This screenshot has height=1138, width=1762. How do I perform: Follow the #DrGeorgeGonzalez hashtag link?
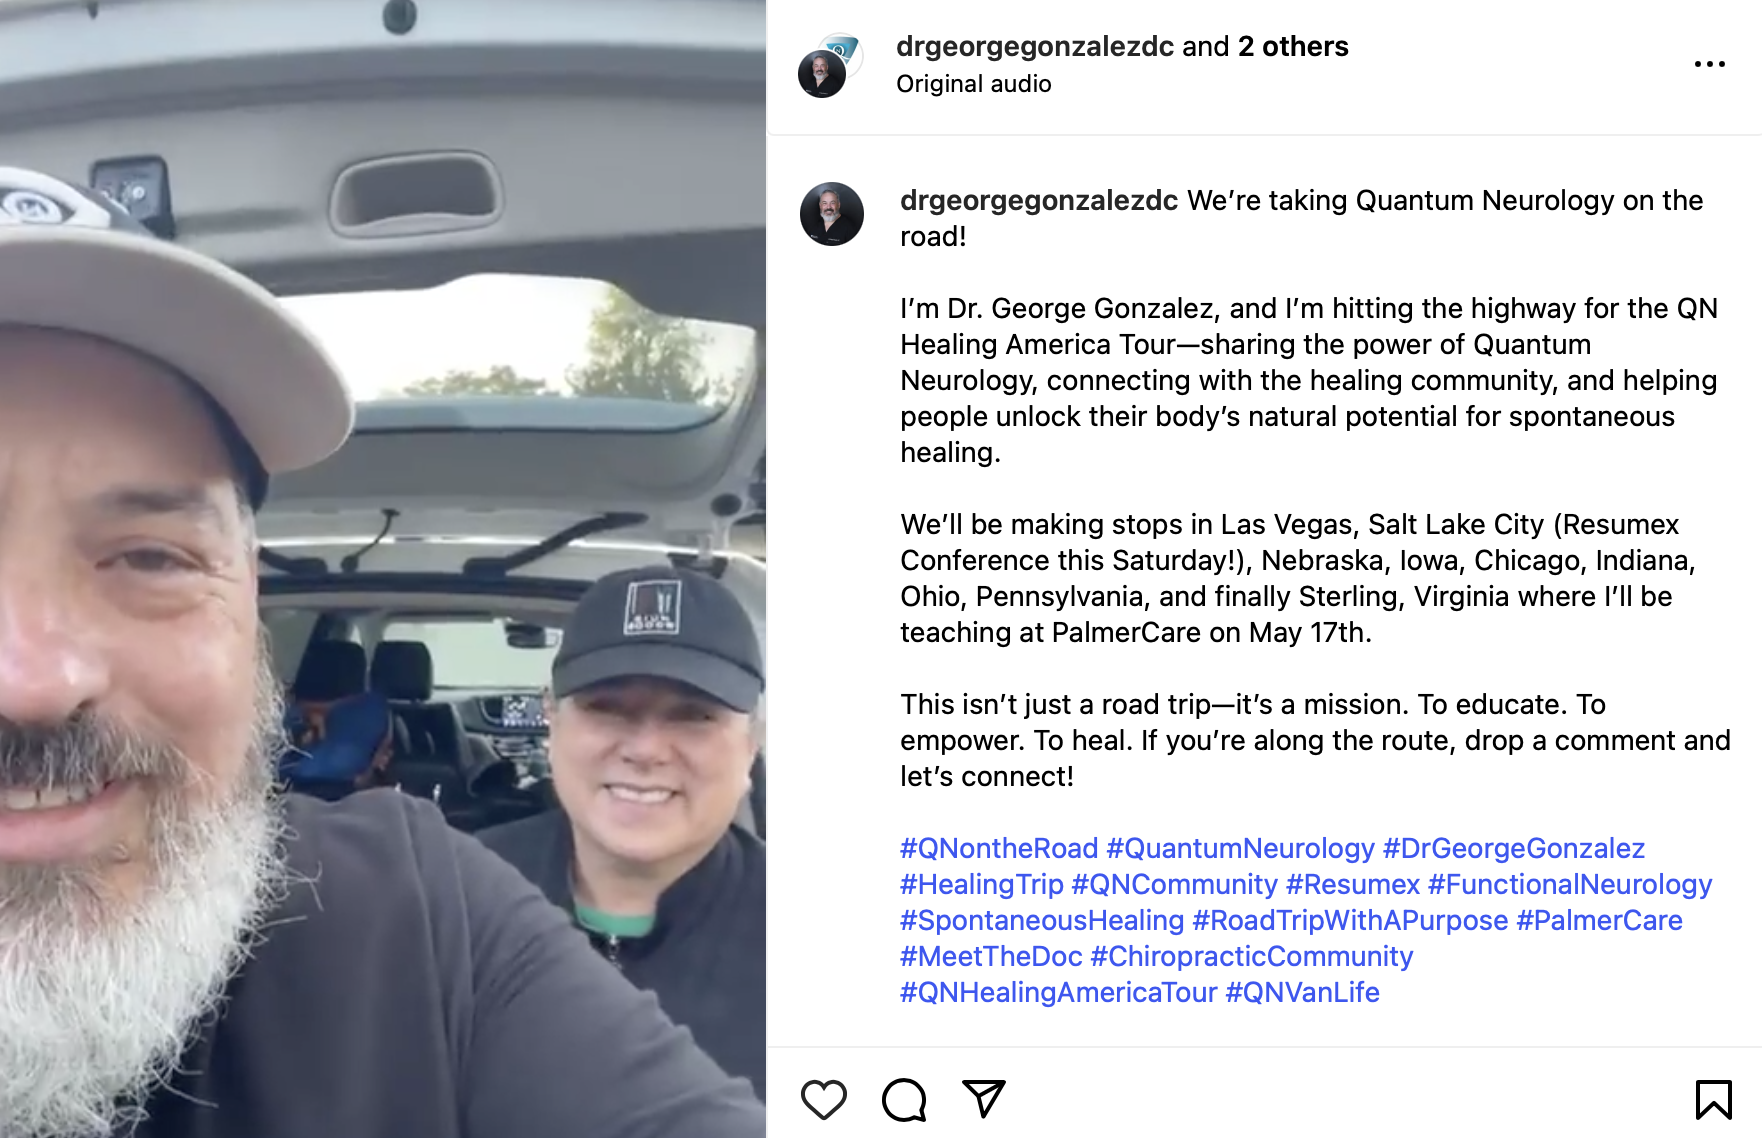coord(1513,848)
